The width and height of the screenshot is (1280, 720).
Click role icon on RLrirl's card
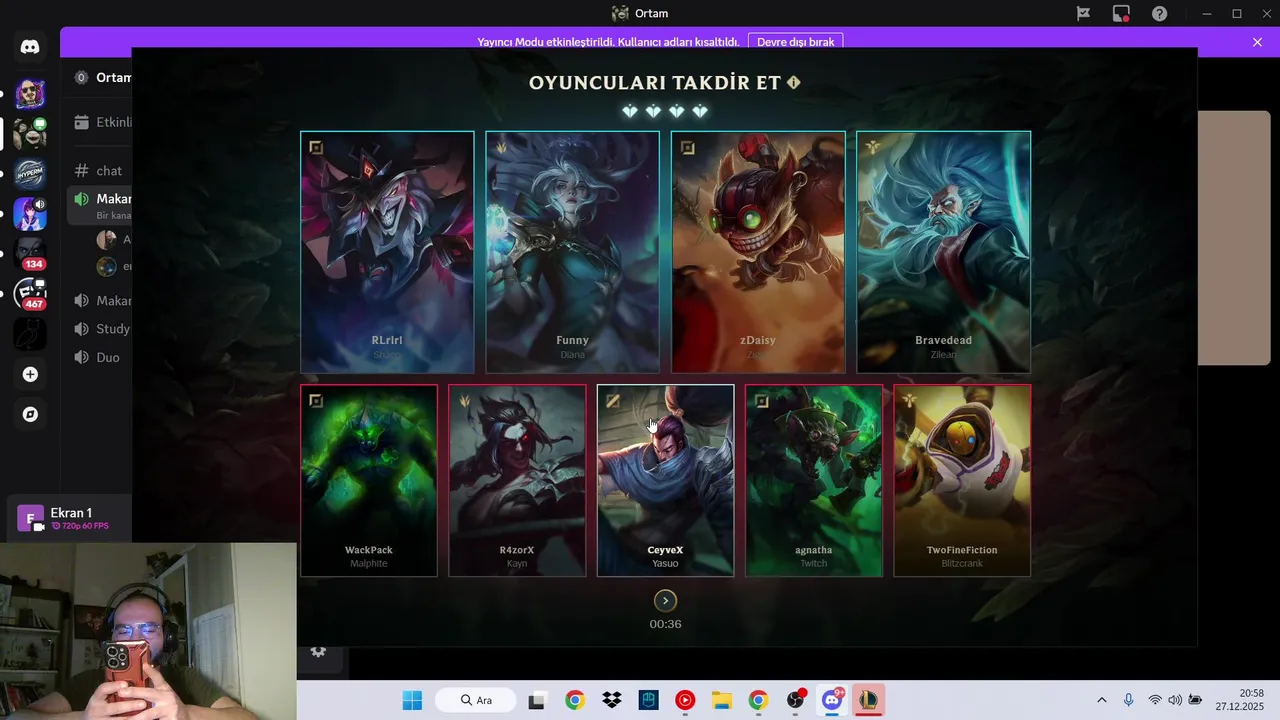click(x=316, y=148)
